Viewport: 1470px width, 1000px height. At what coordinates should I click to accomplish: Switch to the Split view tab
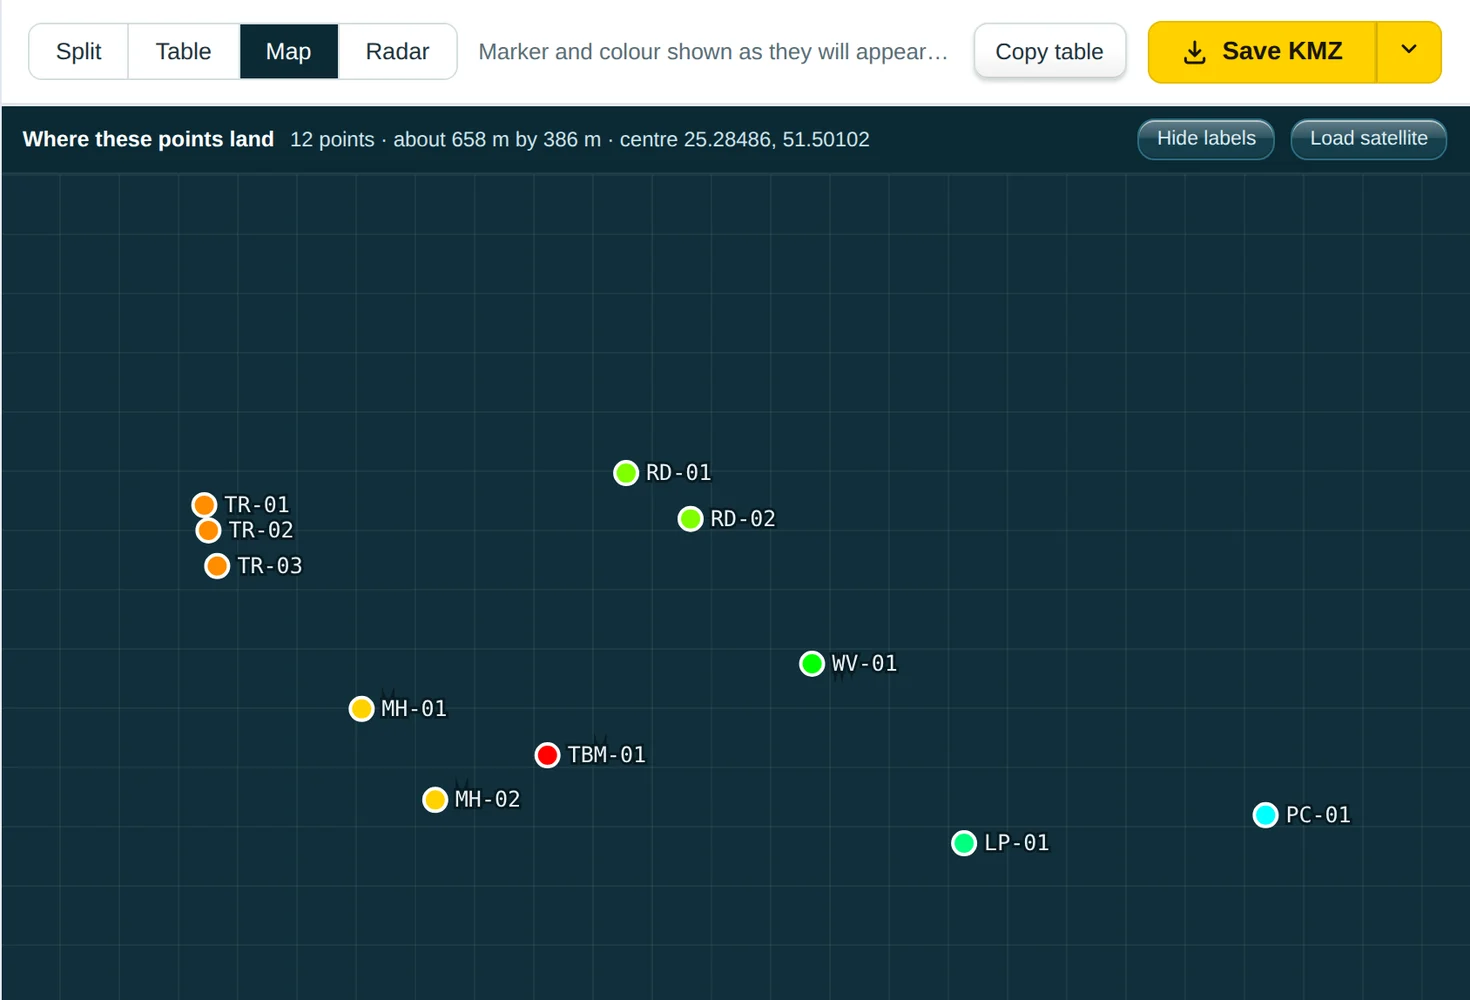[79, 52]
